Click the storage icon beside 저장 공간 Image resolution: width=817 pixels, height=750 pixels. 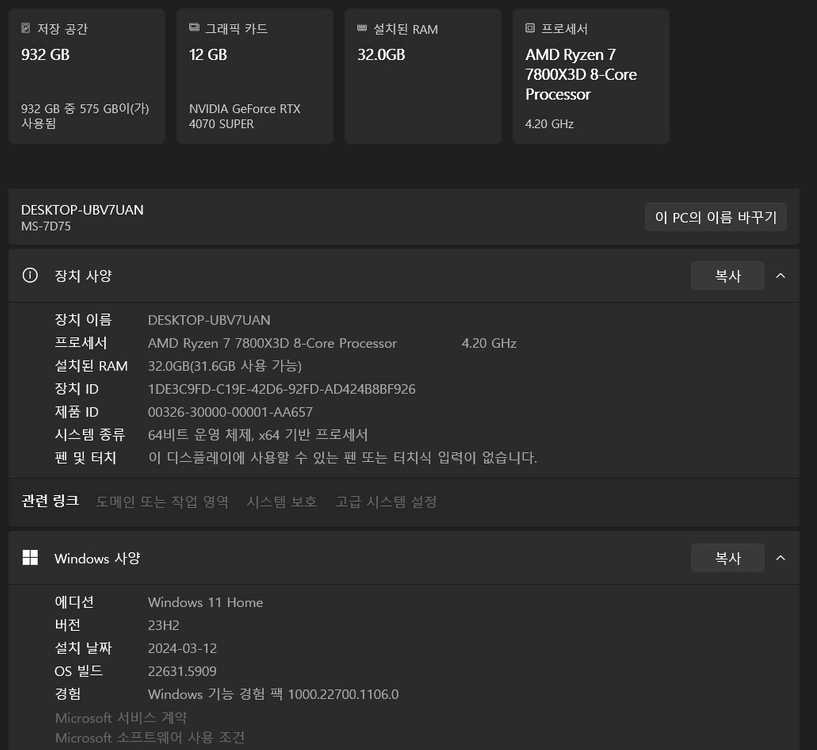[x=26, y=28]
